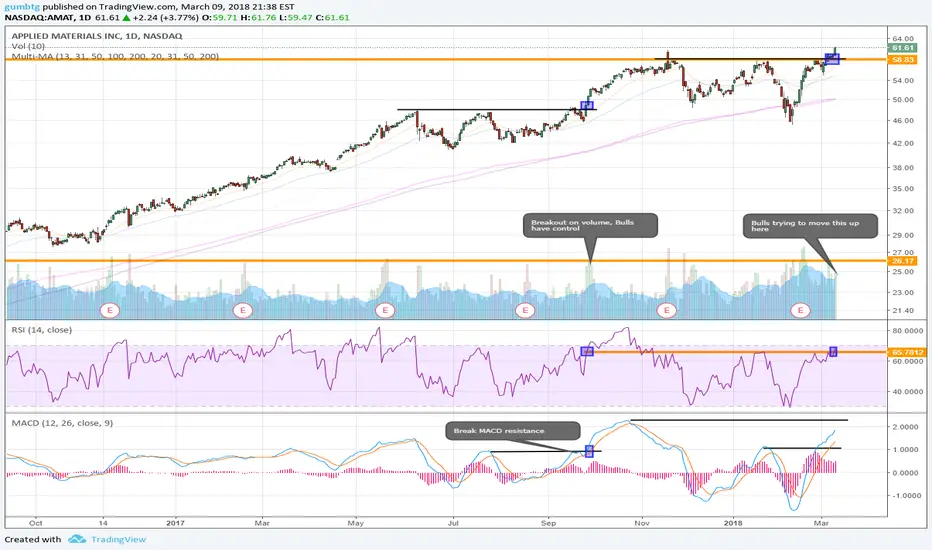This screenshot has height=550, width=932.
Task: Click the '2017' time axis label
Action: (175, 523)
